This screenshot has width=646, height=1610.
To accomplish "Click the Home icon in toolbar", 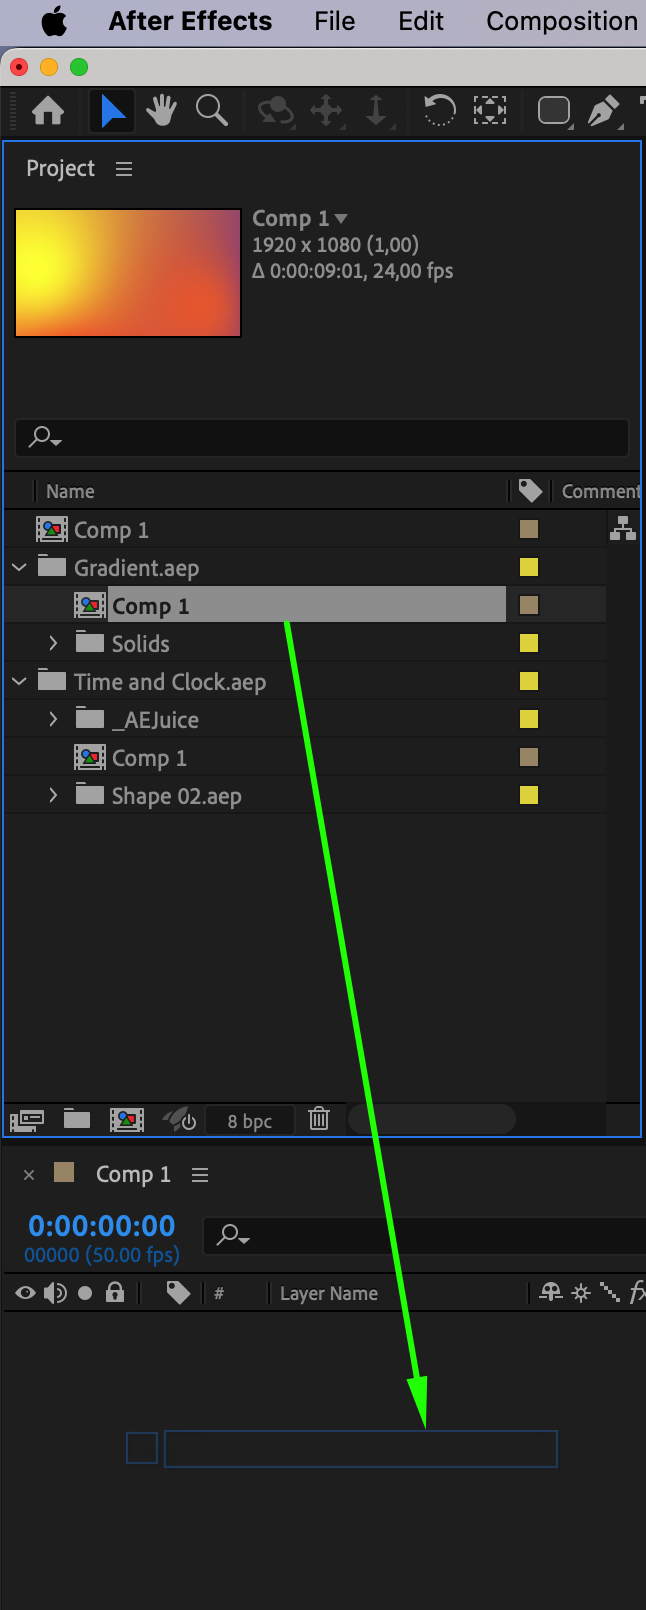I will coord(48,111).
